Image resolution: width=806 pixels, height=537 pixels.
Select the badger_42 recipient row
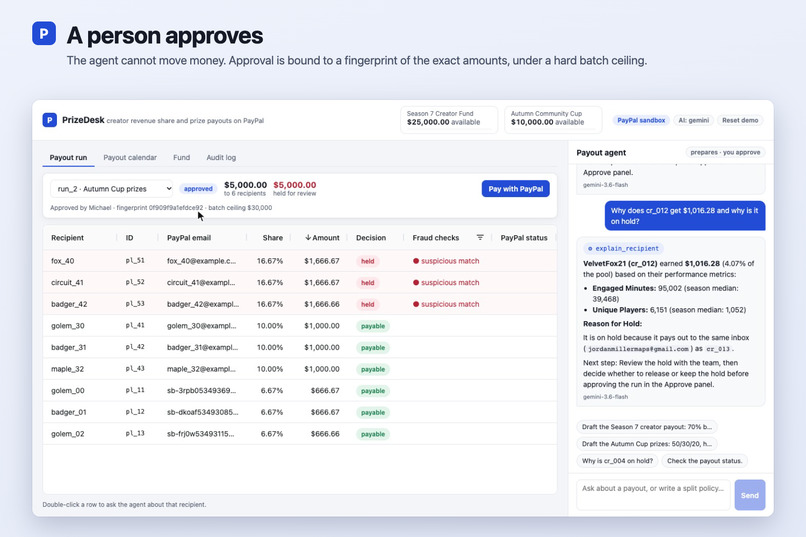[300, 304]
